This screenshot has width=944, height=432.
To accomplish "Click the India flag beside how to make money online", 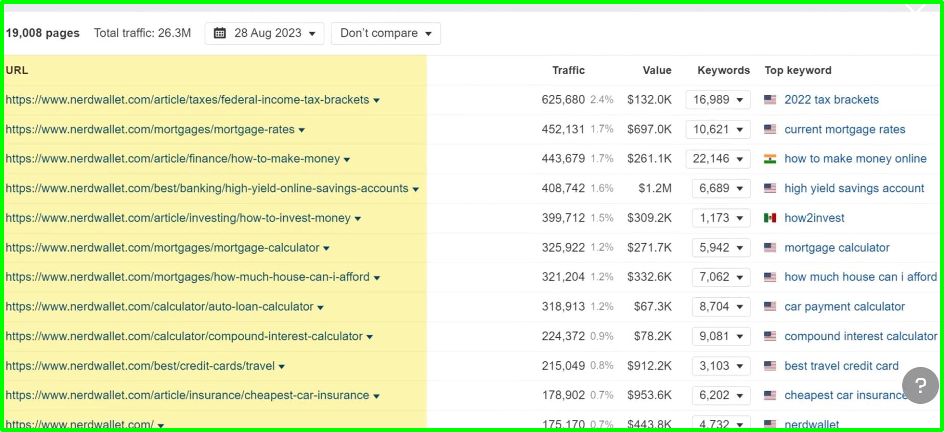I will [x=770, y=159].
